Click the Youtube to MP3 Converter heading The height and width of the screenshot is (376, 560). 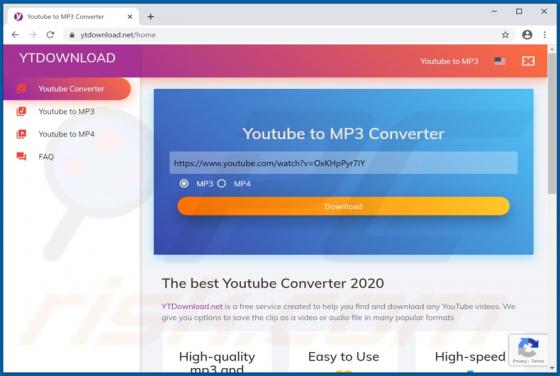coord(343,134)
